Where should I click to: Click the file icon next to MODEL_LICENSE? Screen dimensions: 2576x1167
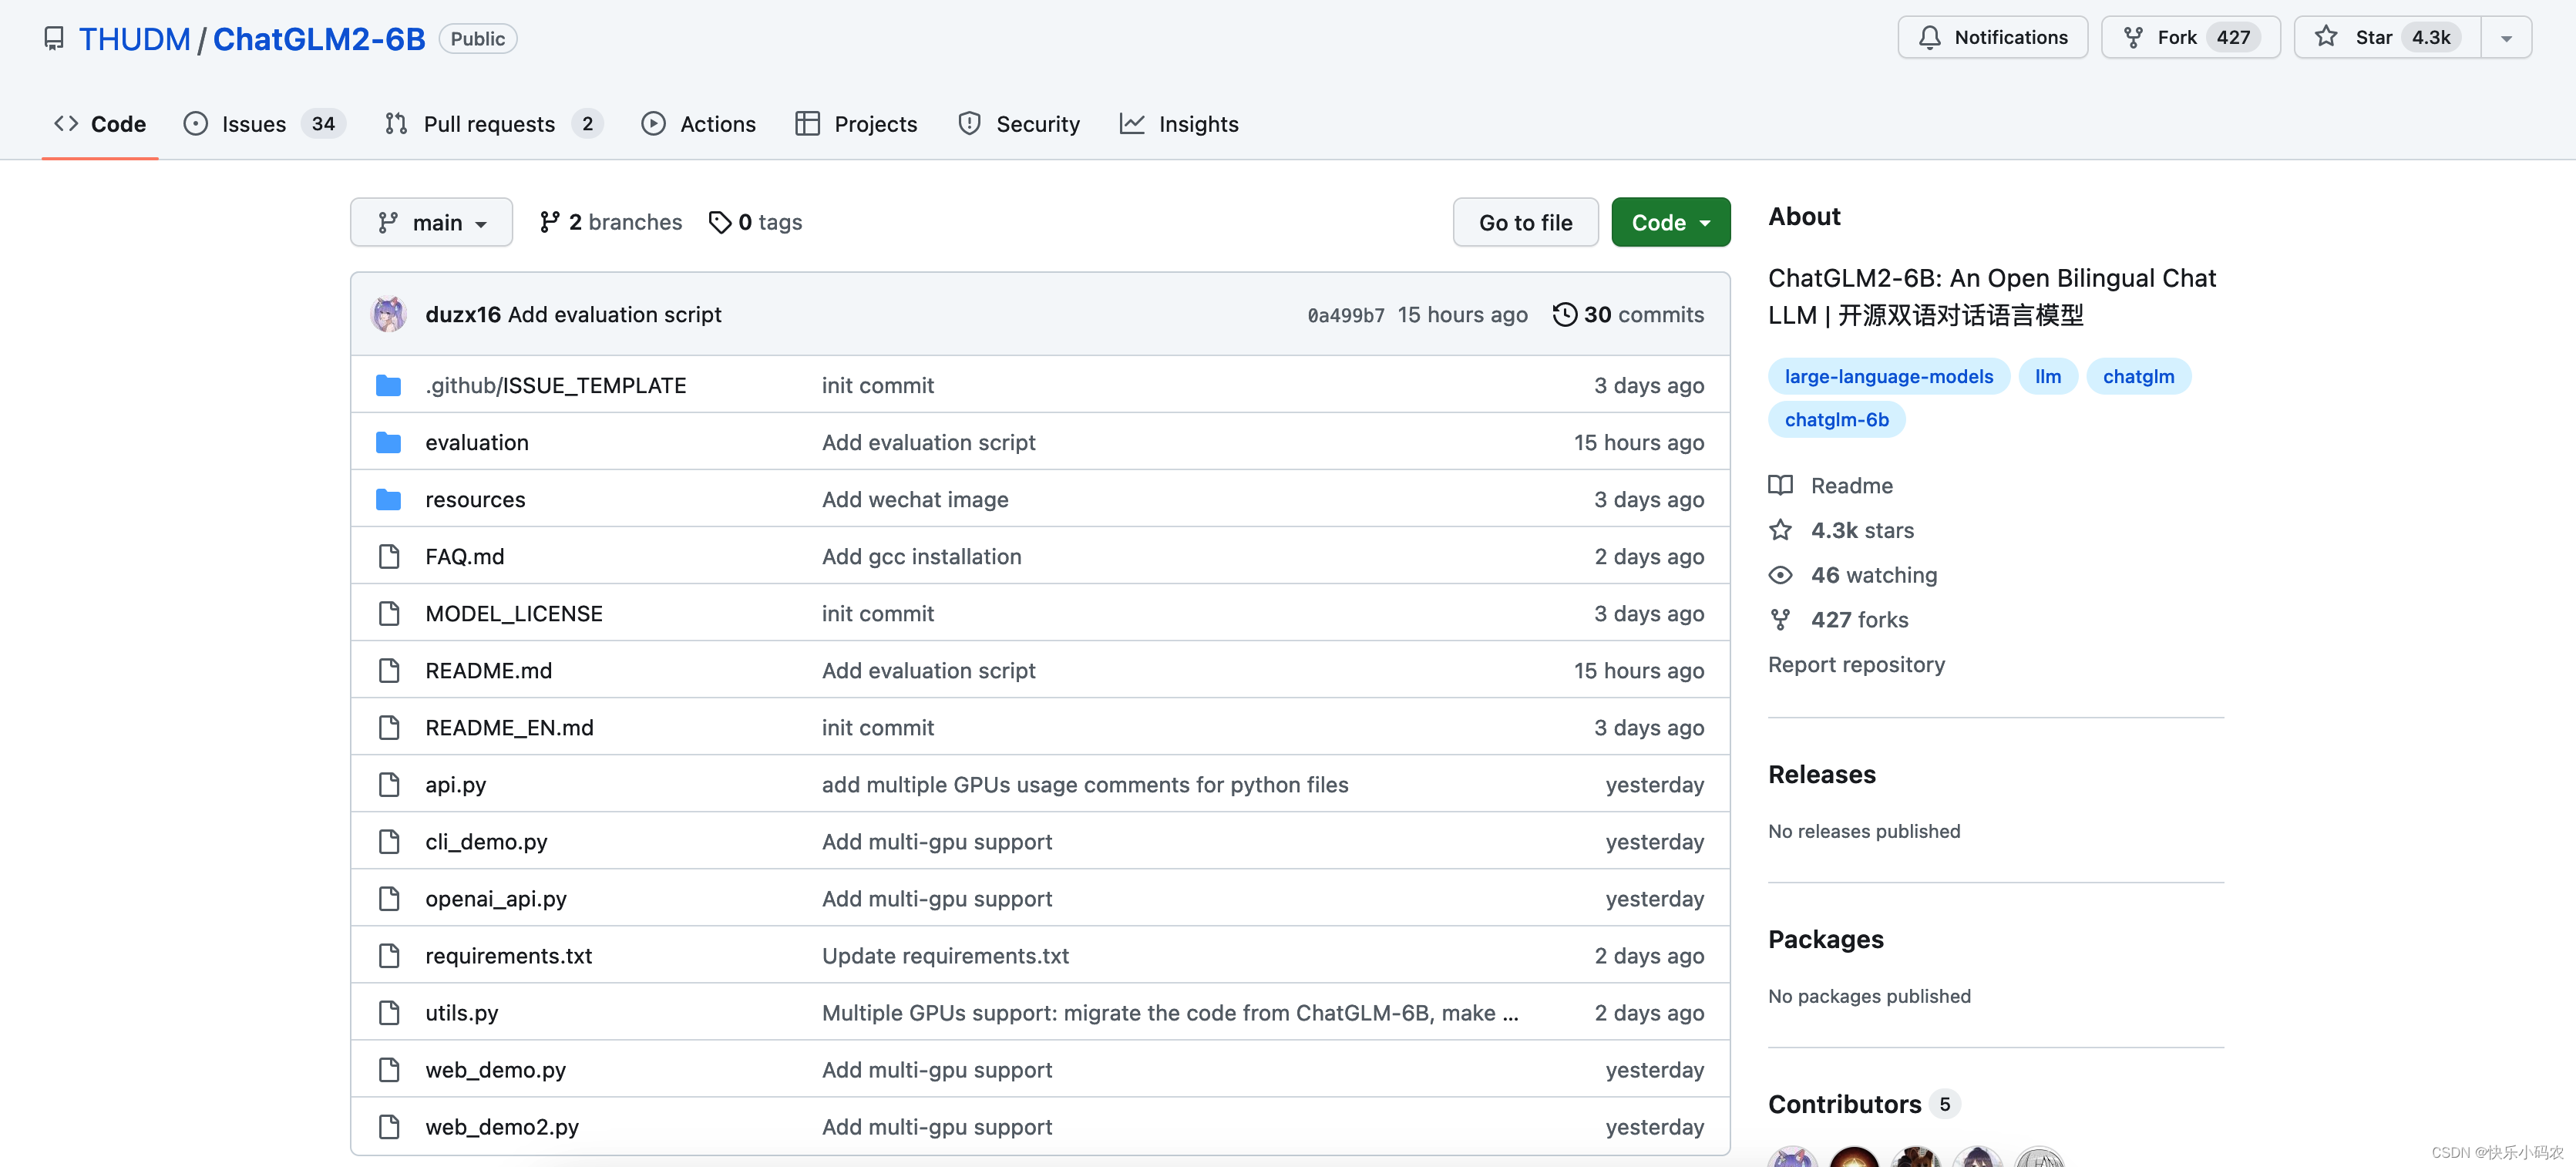point(389,614)
